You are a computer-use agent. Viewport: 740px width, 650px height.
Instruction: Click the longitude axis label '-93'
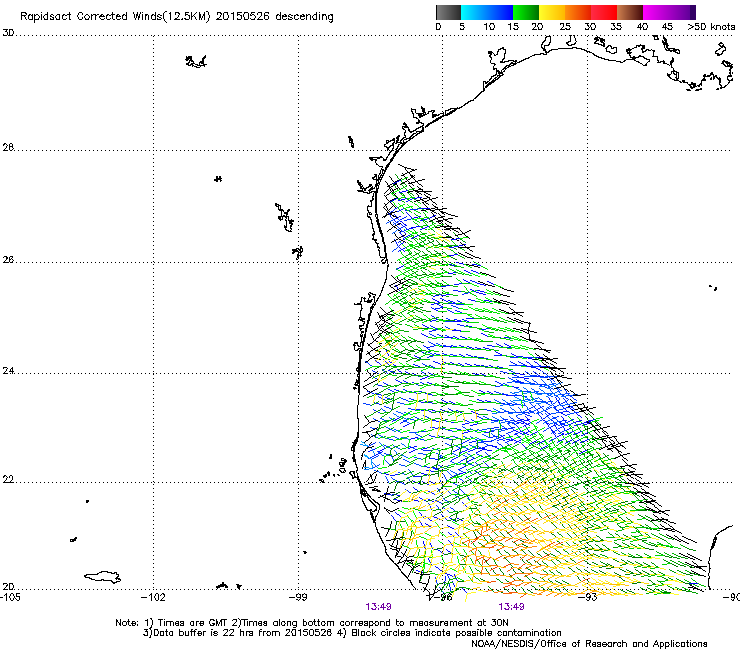(588, 597)
